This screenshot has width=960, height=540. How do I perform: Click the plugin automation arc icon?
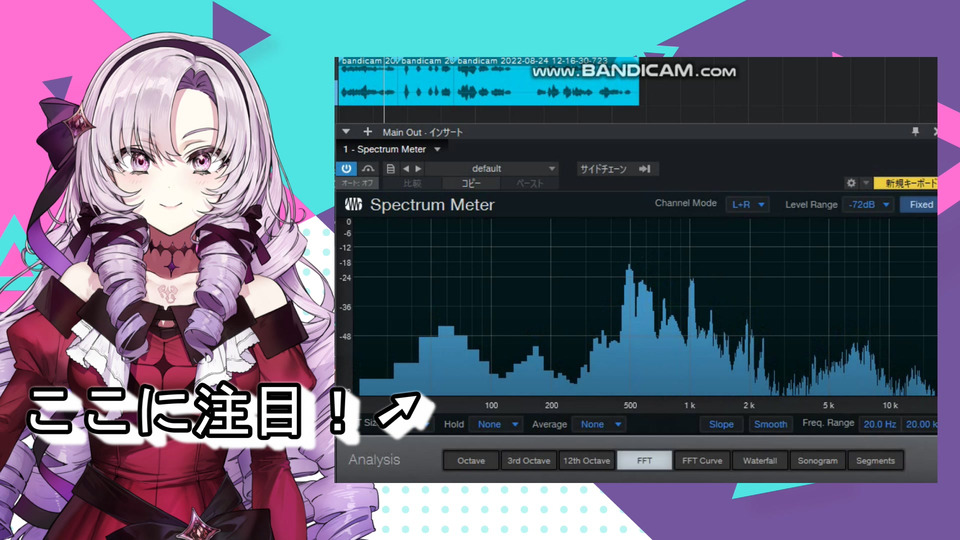[368, 168]
